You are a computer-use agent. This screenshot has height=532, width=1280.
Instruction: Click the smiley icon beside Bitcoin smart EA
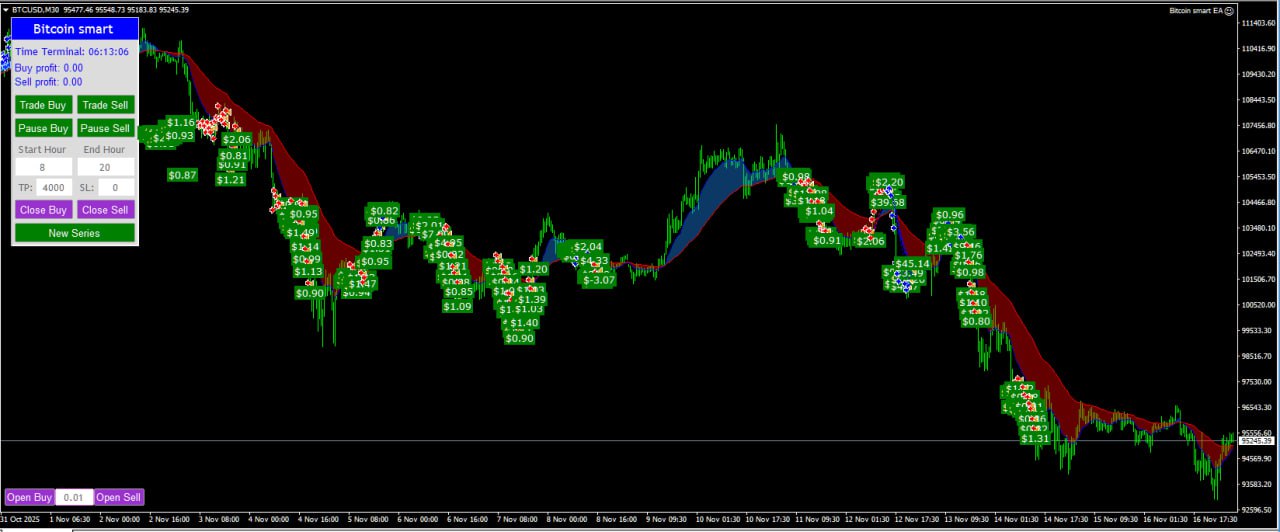(1229, 10)
